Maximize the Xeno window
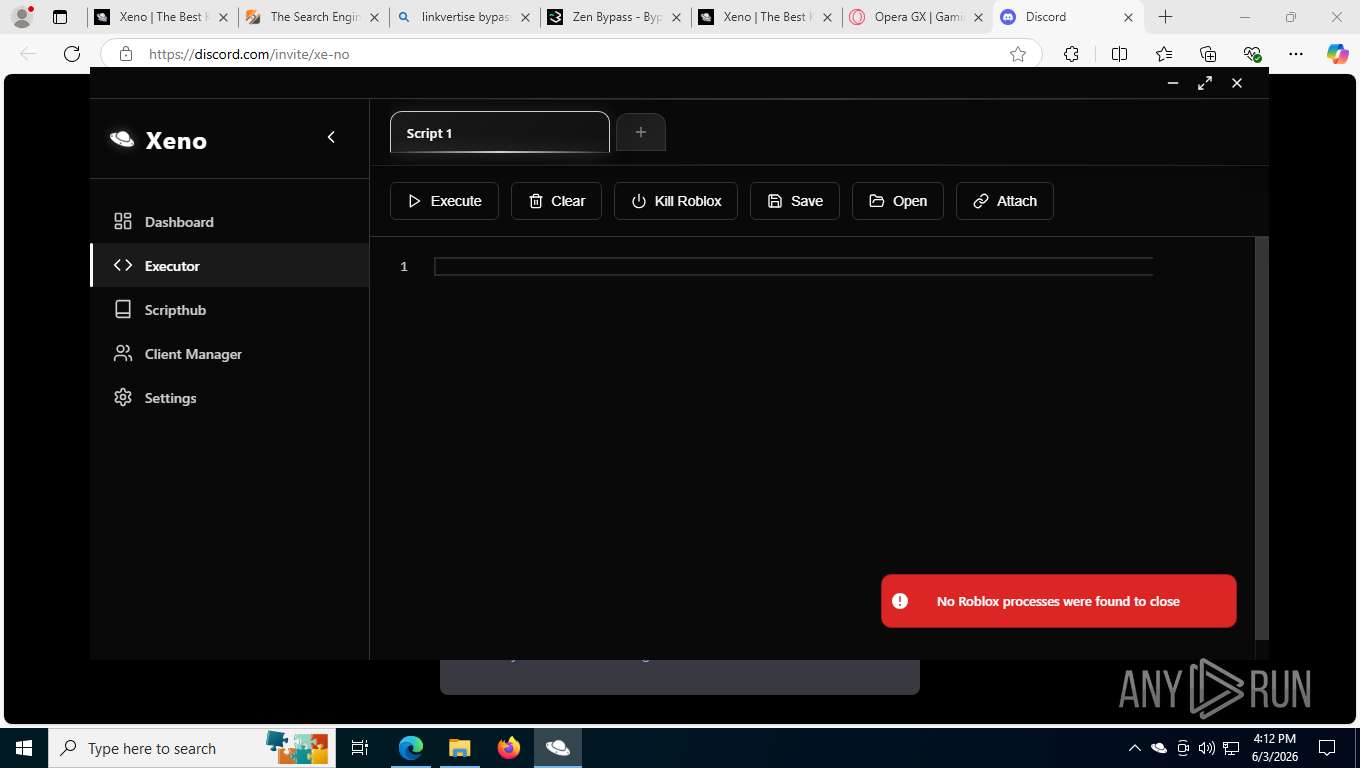 coord(1205,83)
